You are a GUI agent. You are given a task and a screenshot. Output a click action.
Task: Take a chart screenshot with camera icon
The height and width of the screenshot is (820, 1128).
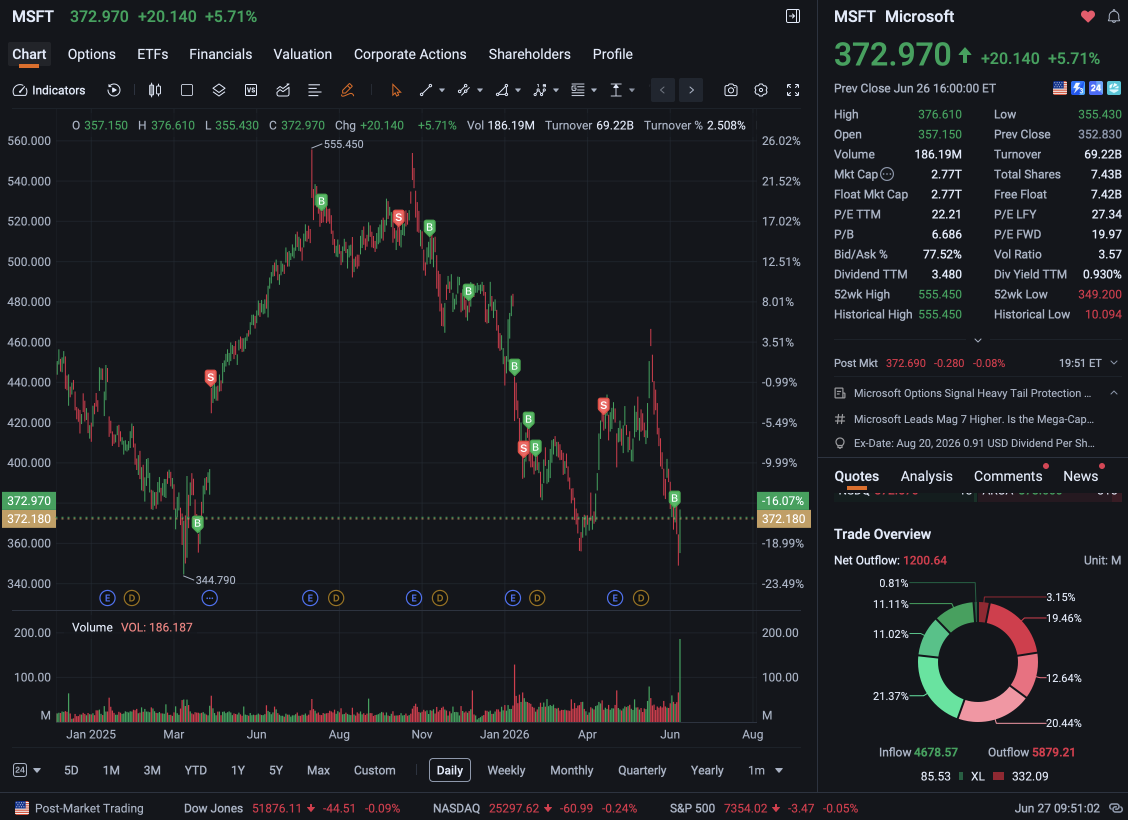(731, 90)
